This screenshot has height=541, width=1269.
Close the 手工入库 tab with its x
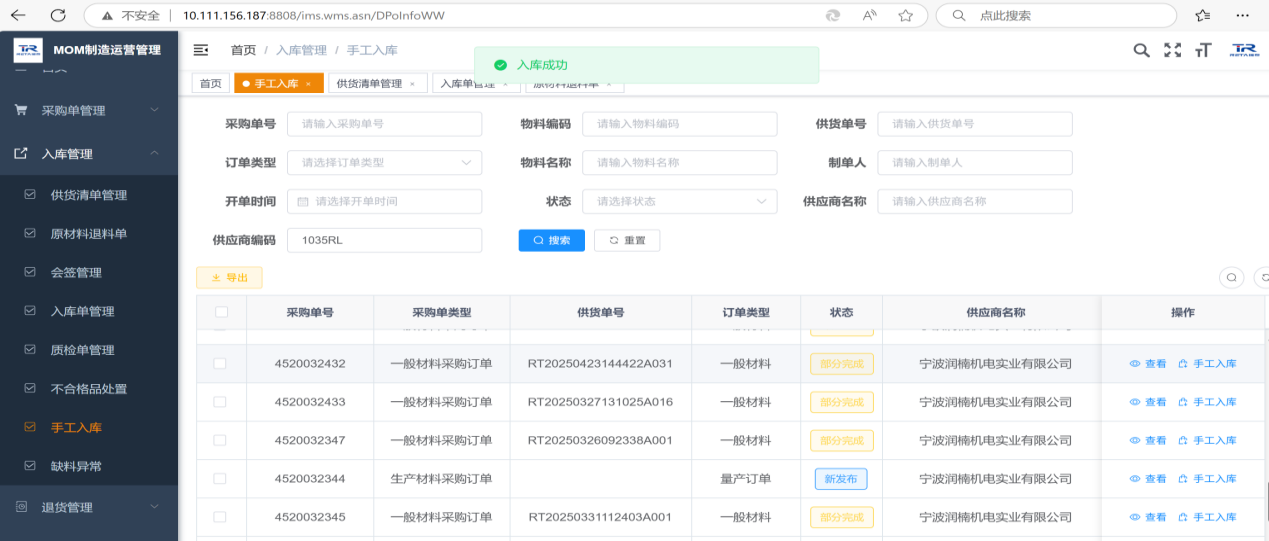coord(309,84)
